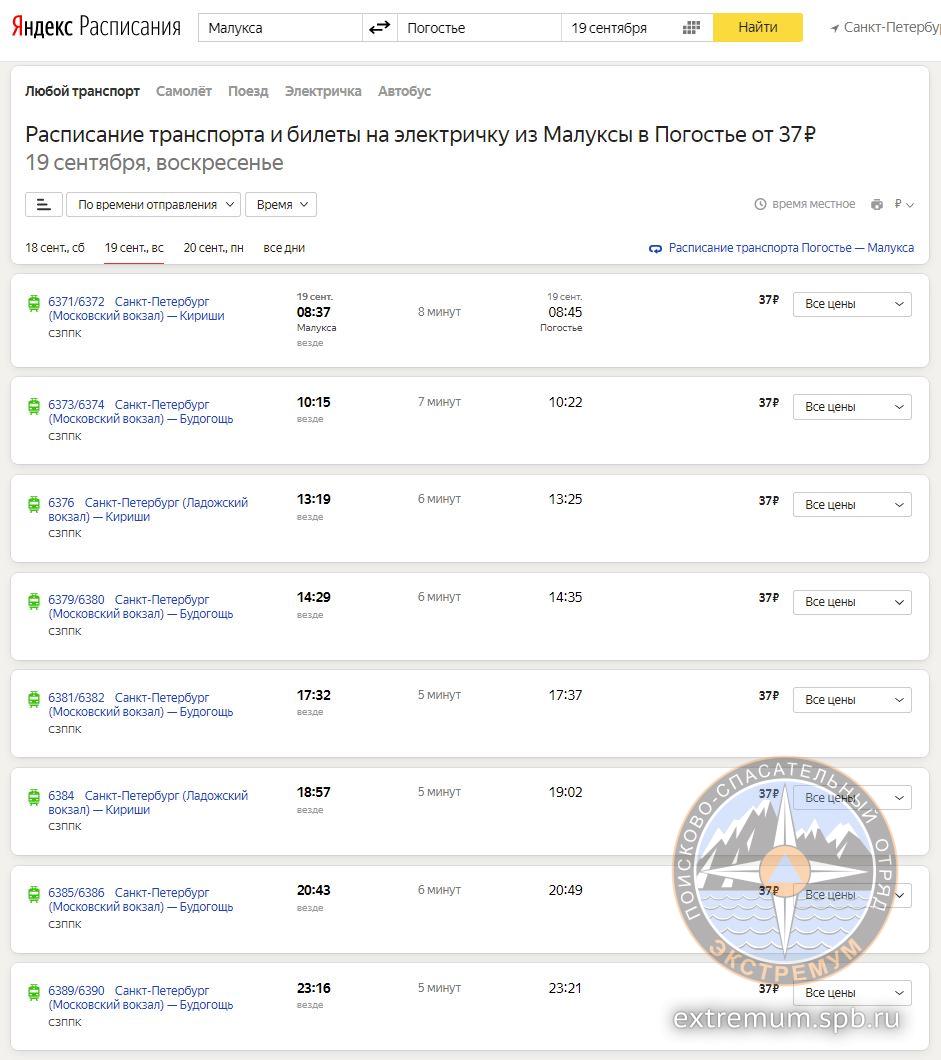941x1060 pixels.
Task: Click the departure field containing Малукса
Action: coord(280,28)
